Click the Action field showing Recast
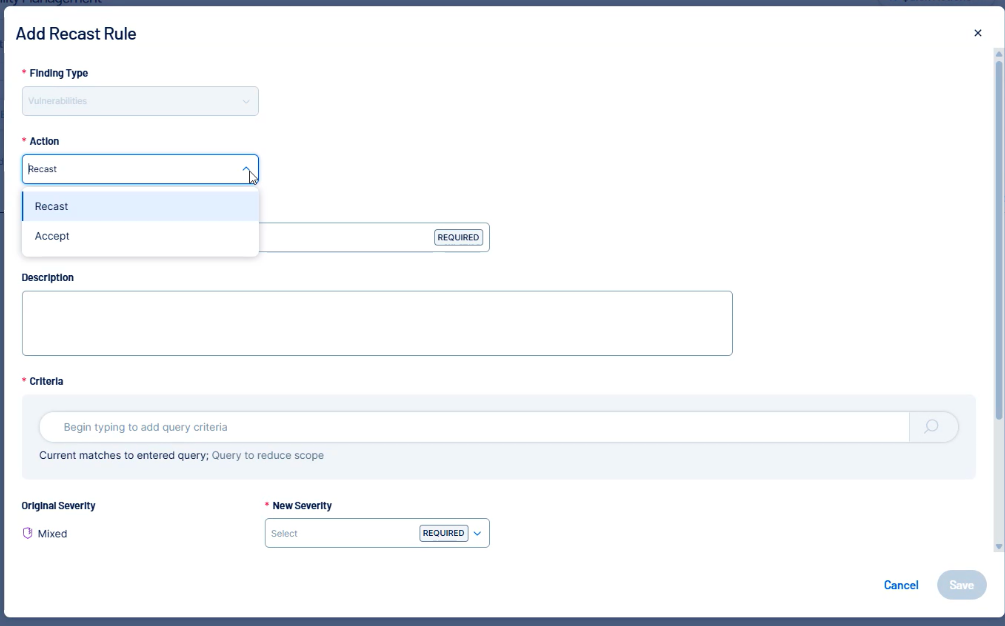 (130, 169)
